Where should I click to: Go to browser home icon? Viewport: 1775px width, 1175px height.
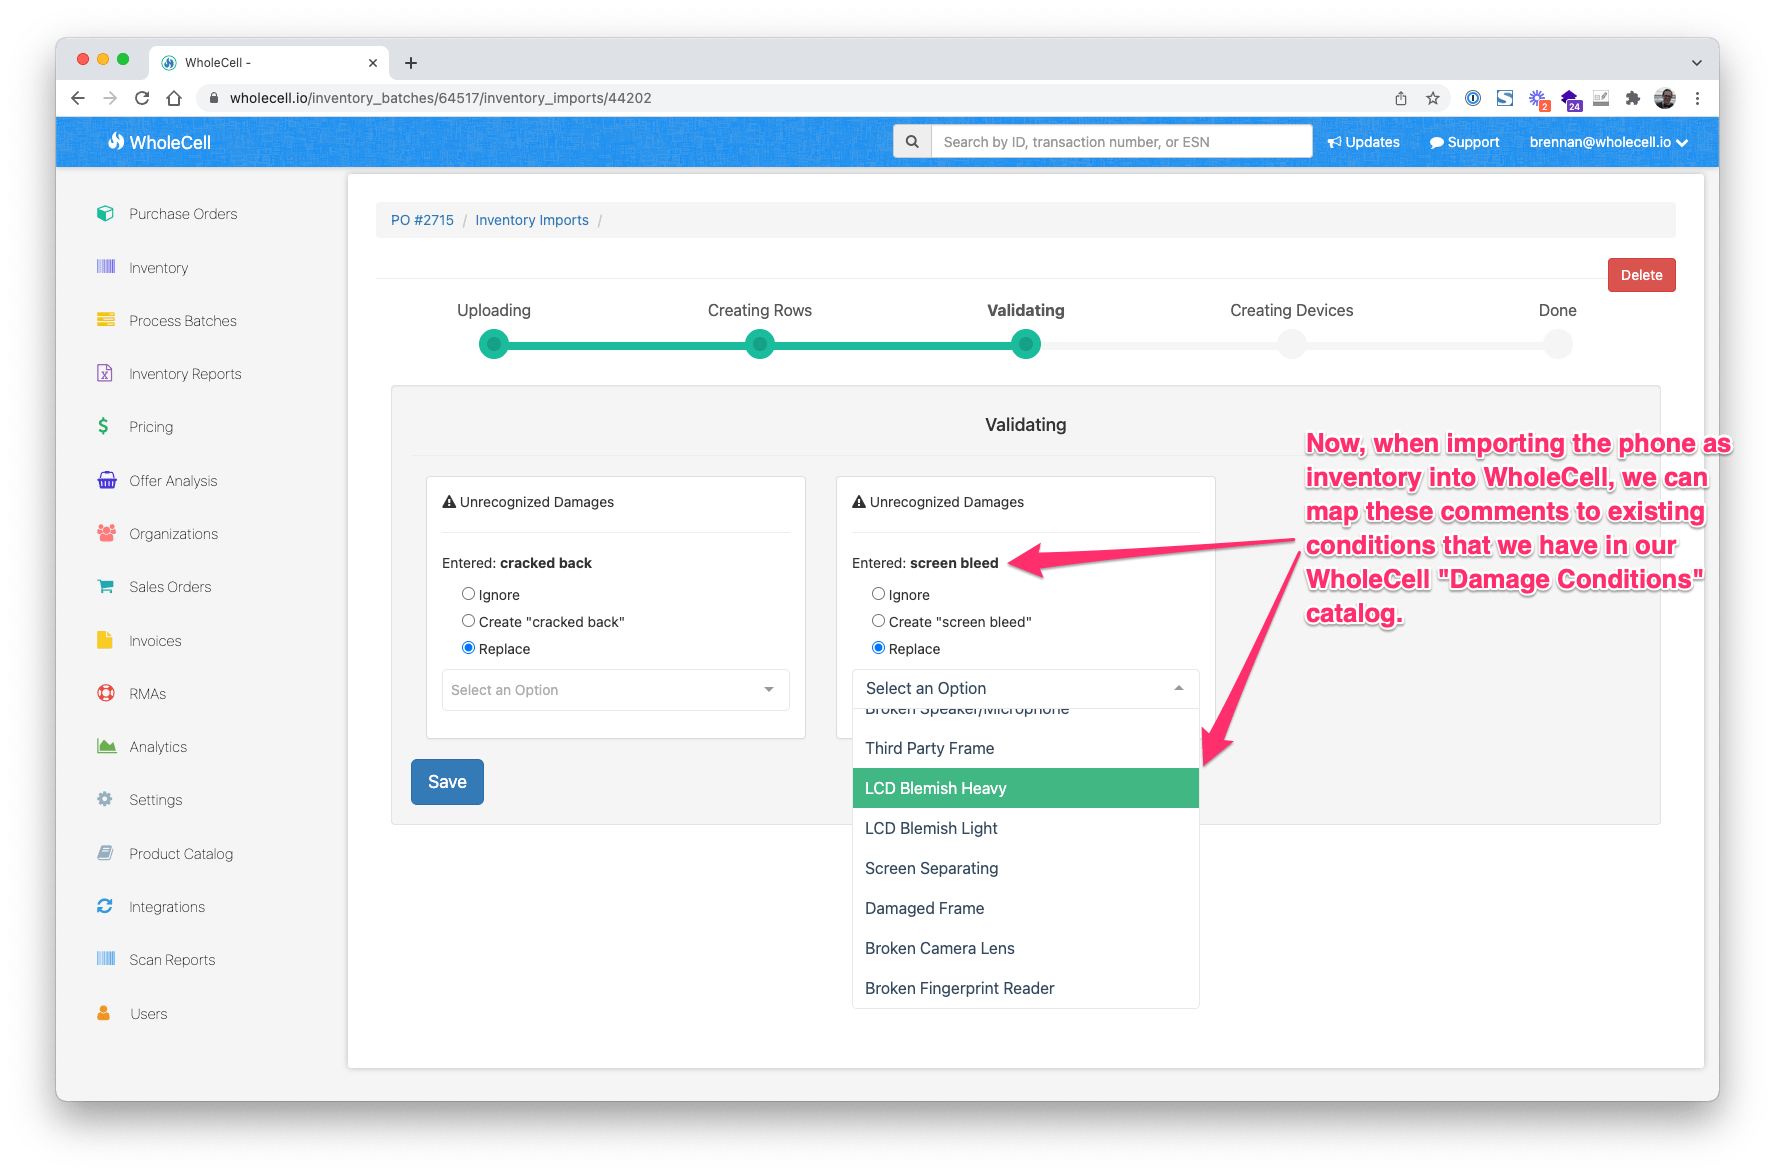174,98
